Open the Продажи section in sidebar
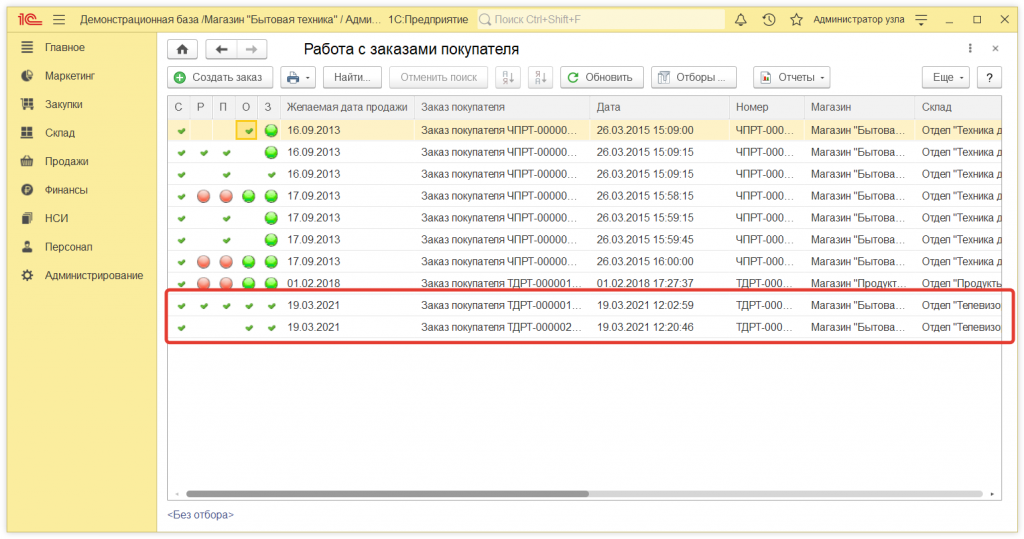1024x539 pixels. [66, 161]
